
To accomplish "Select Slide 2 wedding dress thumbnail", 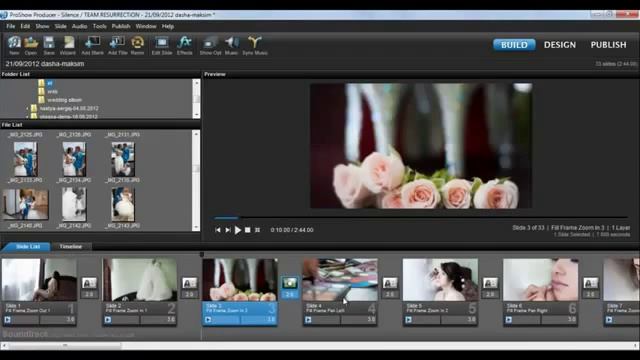I will click(x=140, y=280).
